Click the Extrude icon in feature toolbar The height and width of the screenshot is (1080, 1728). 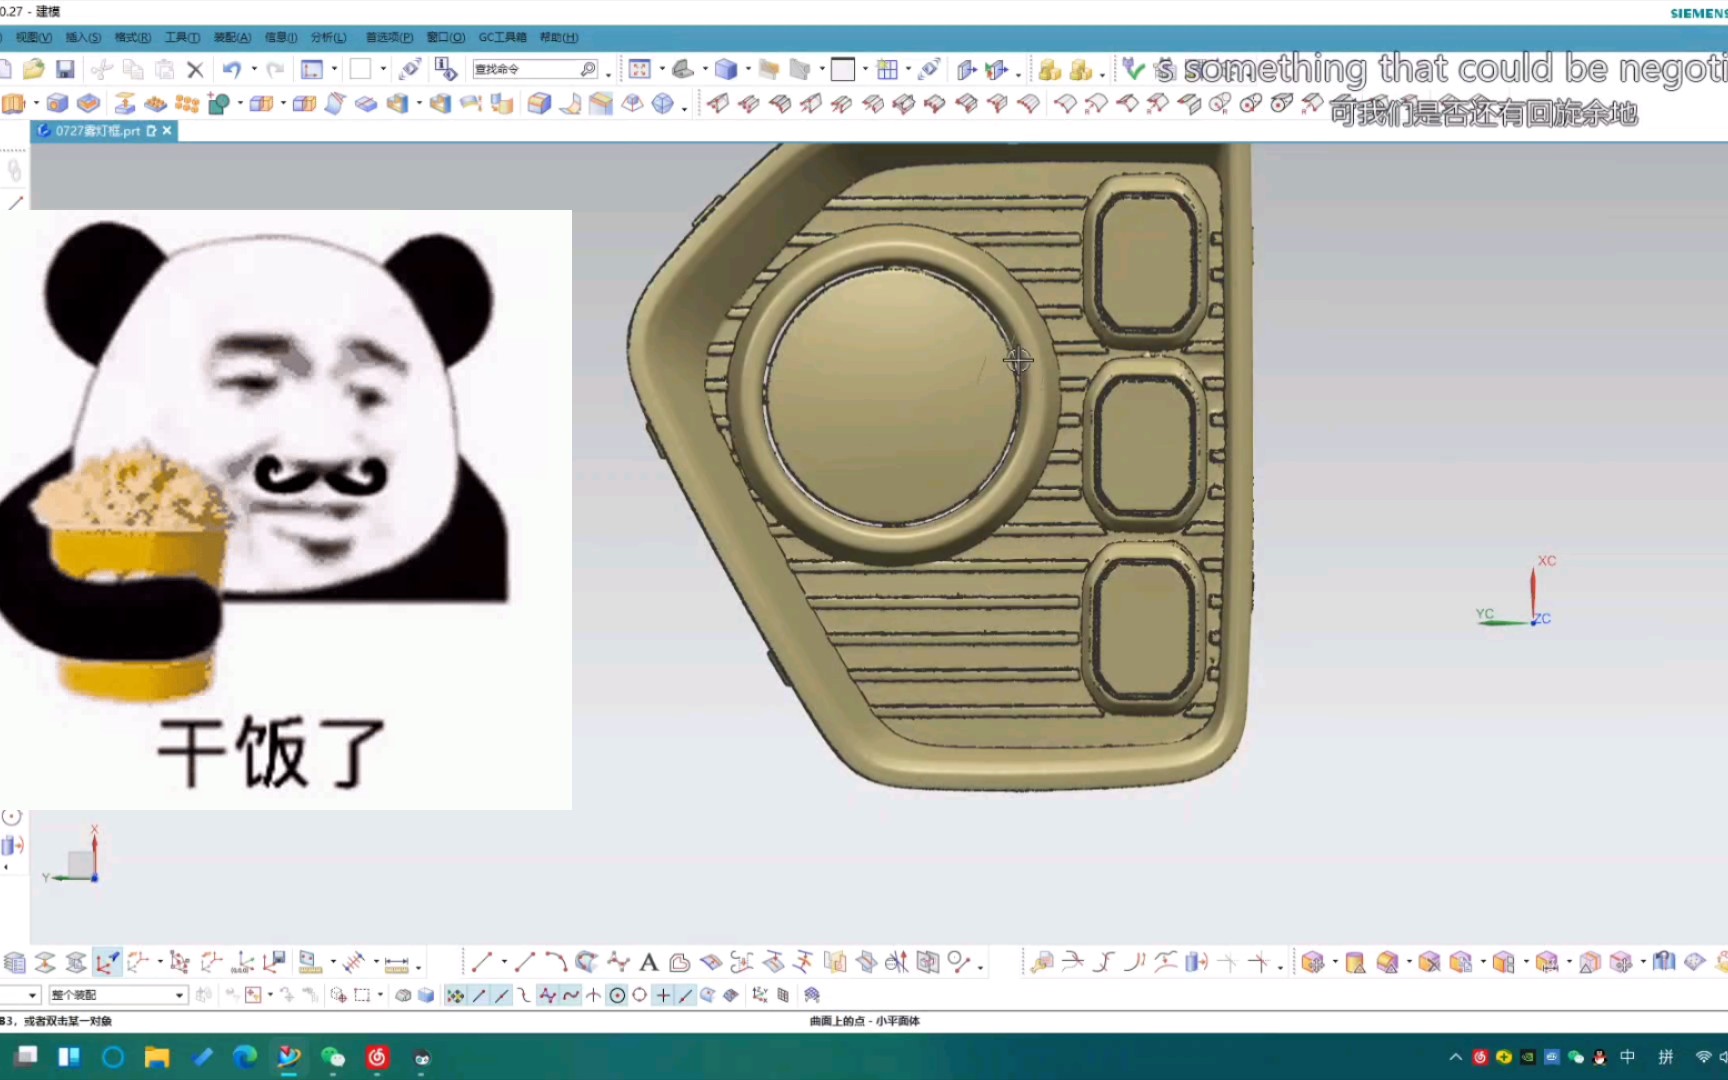tap(13, 103)
